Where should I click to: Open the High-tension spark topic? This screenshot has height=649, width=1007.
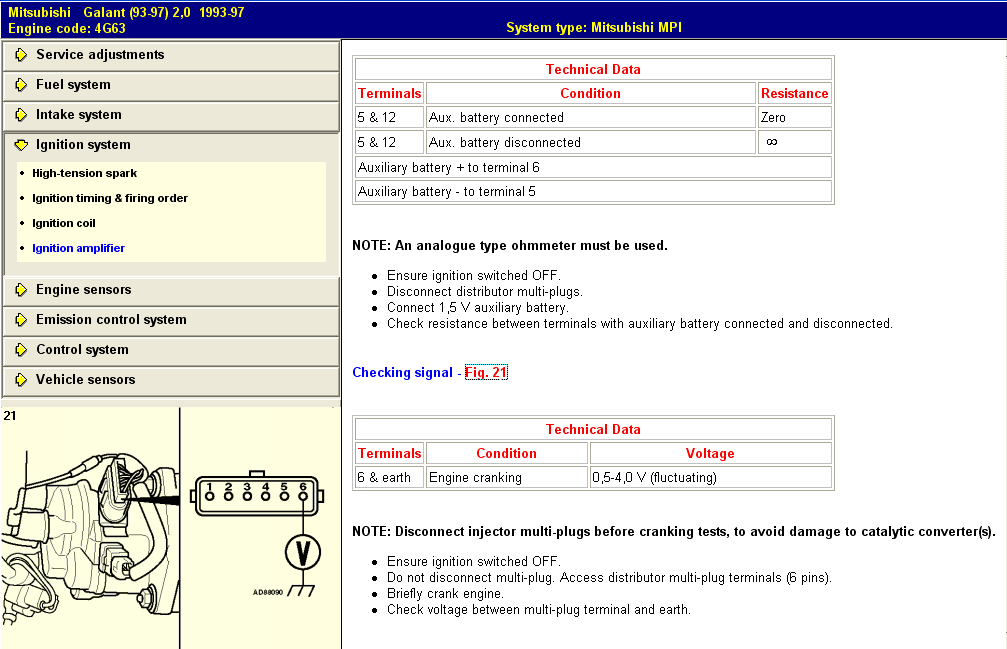[84, 173]
